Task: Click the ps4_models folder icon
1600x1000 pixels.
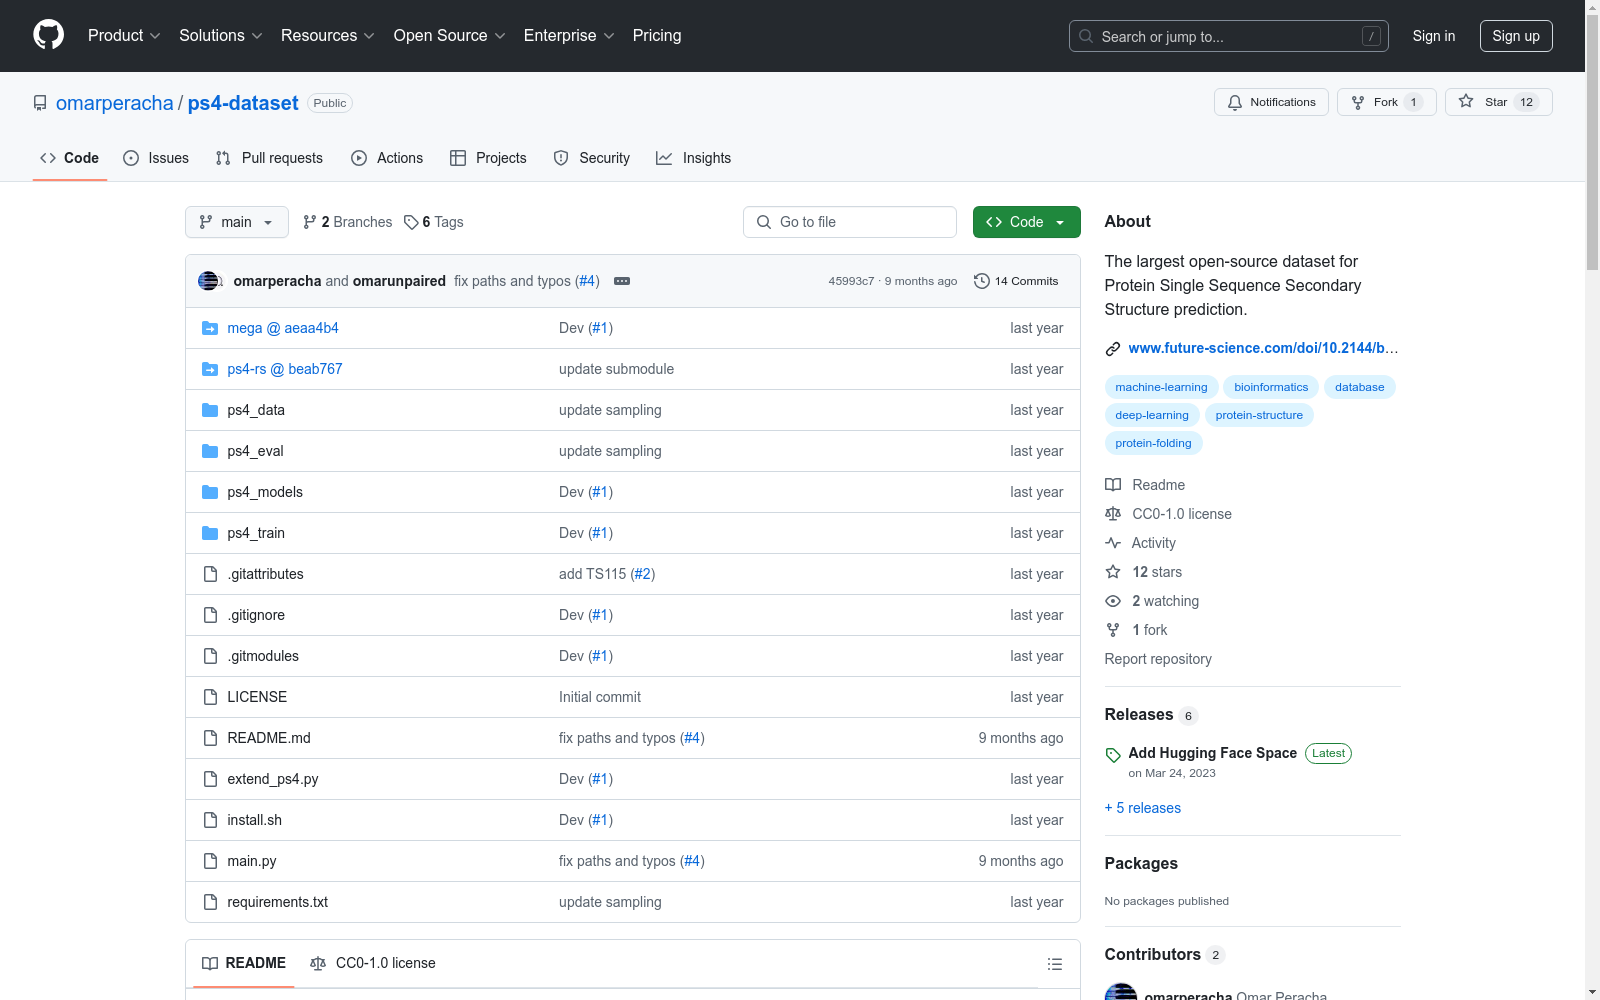Action: [210, 492]
